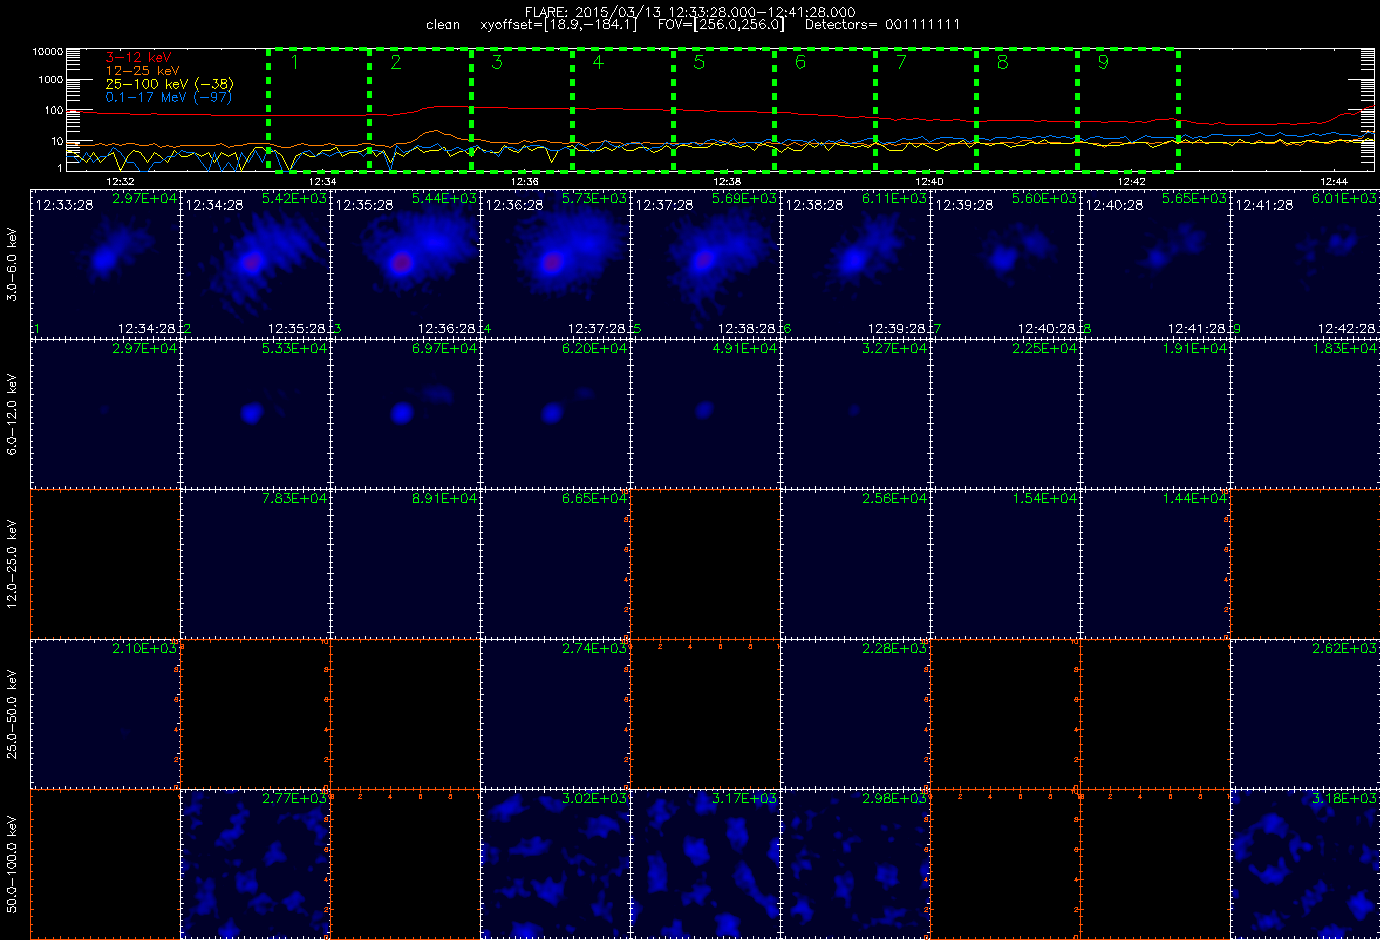The width and height of the screenshot is (1380, 940).
Task: Click the 2.28E+03 peak value
Action: click(x=894, y=649)
